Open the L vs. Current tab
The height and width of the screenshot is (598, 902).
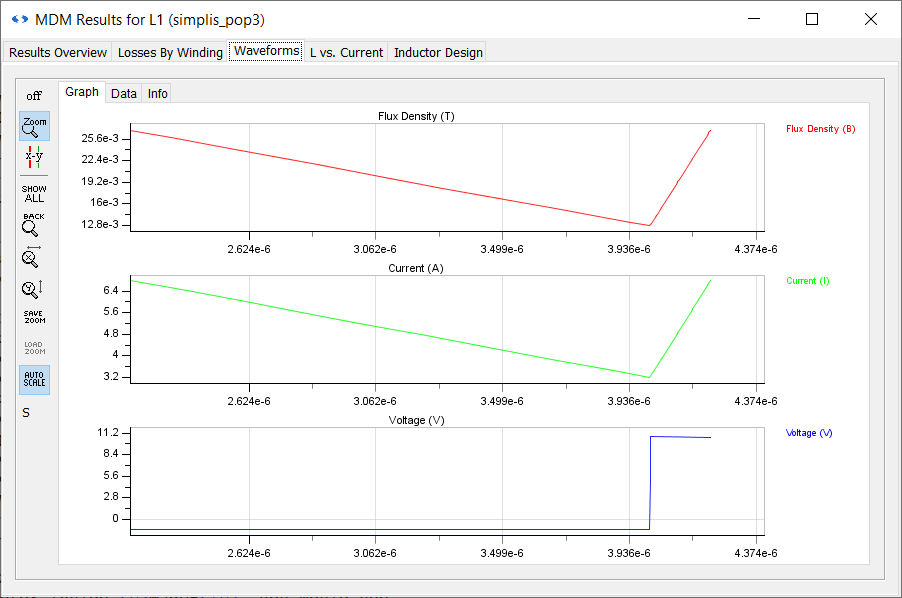(346, 52)
